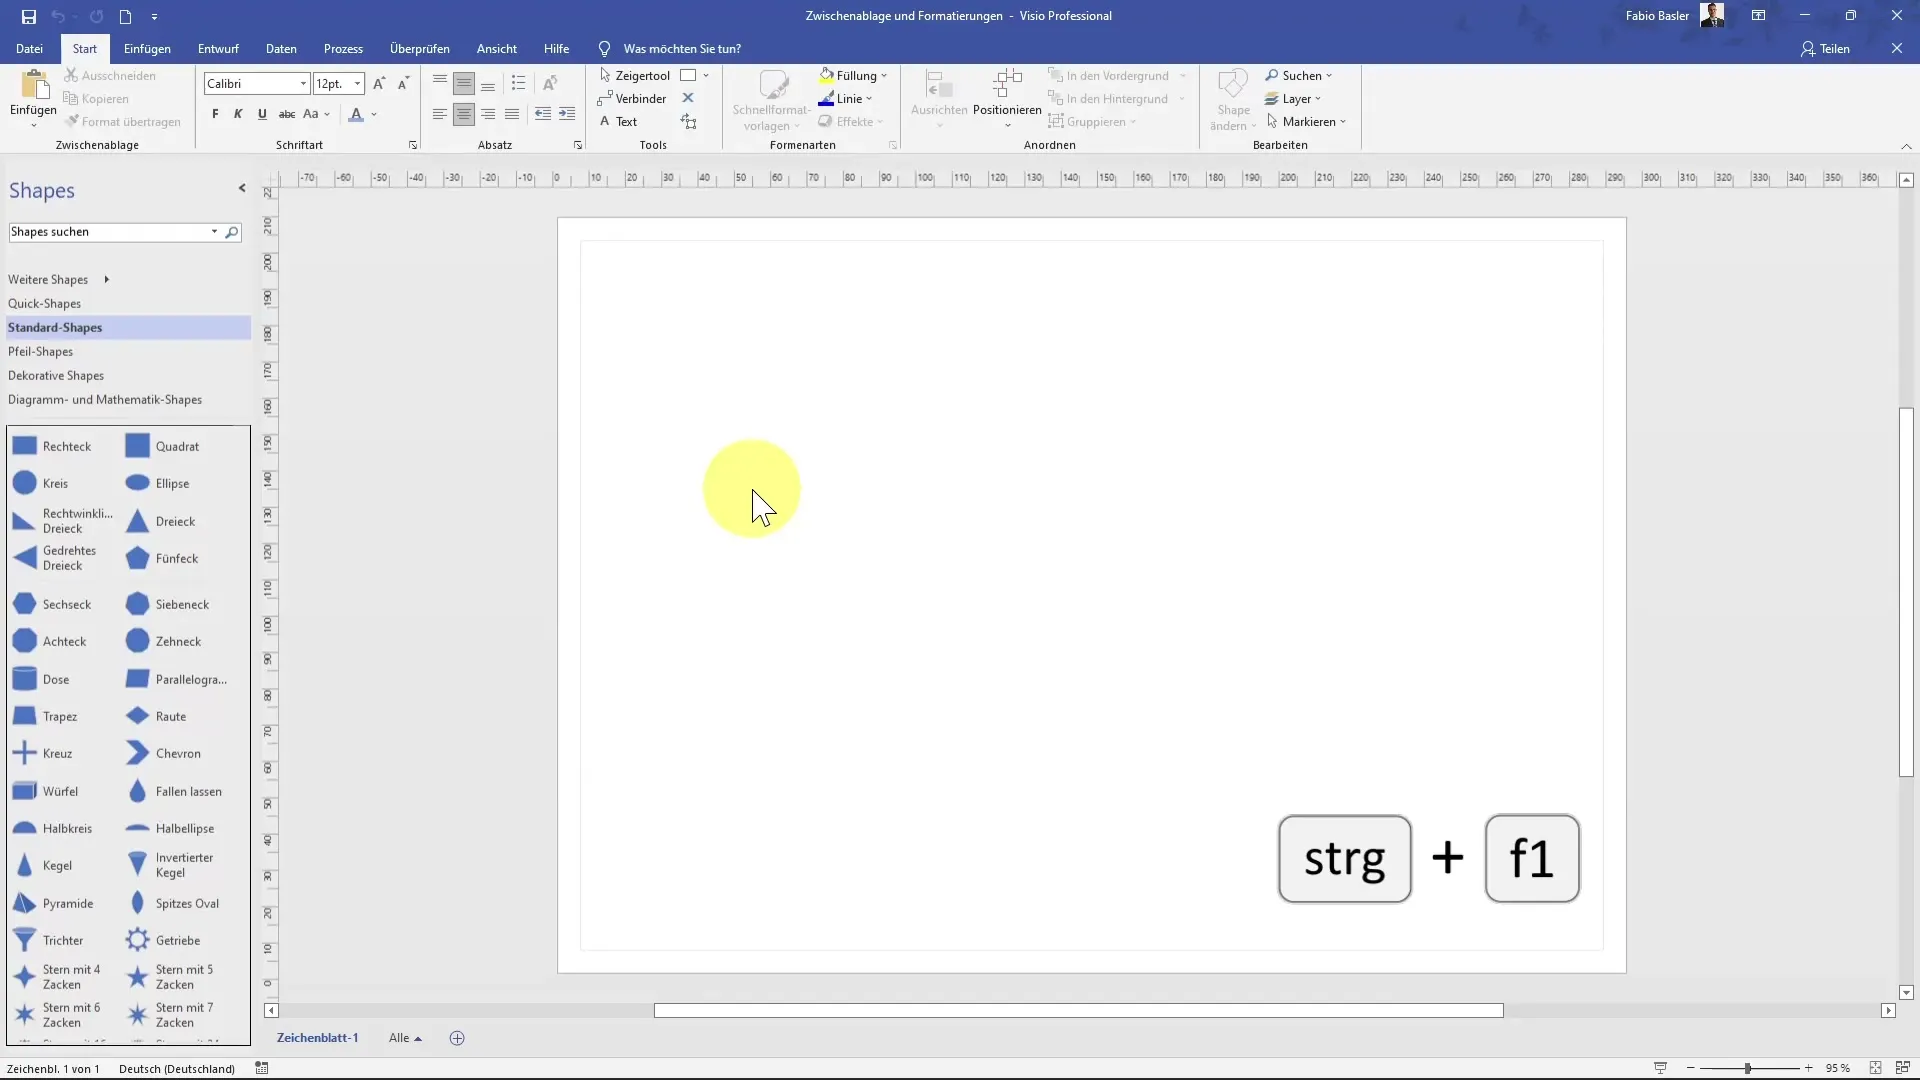Image resolution: width=1920 pixels, height=1080 pixels.
Task: Collapse the Shapes panel arrow
Action: click(x=242, y=188)
